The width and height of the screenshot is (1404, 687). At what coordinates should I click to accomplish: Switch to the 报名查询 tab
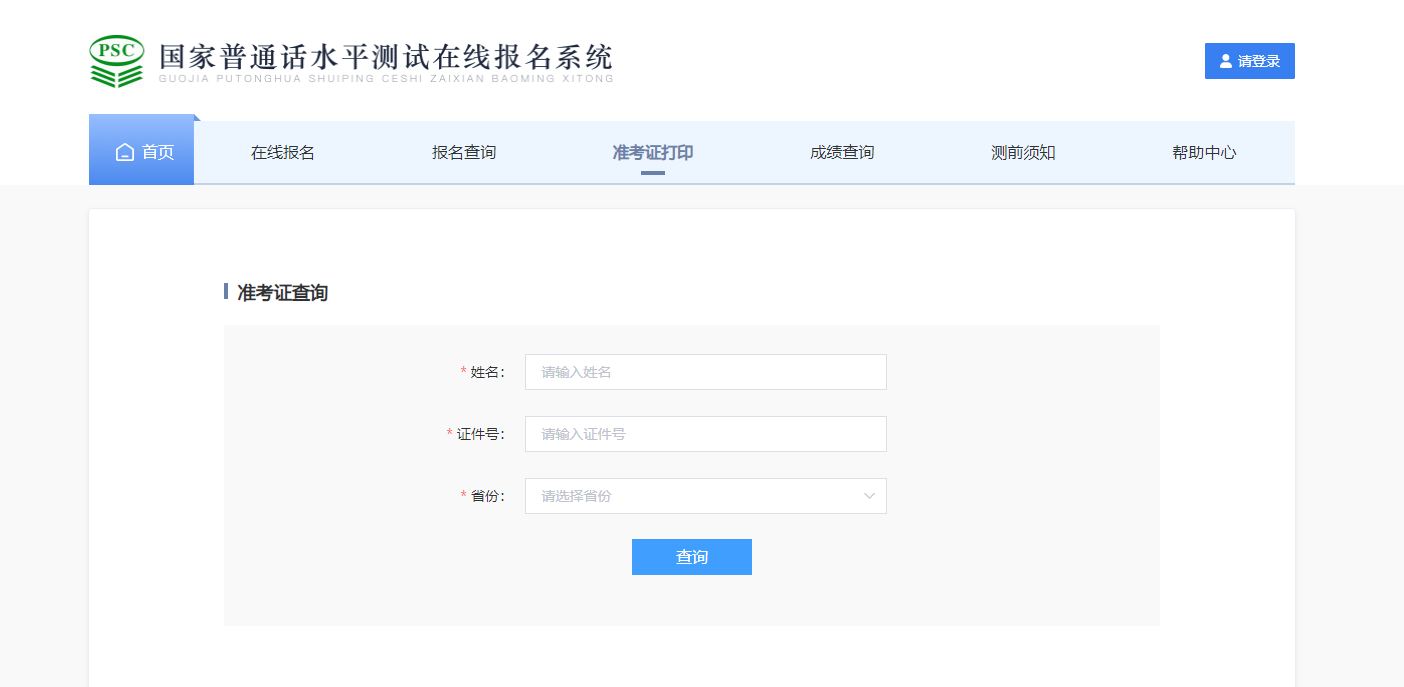coord(464,153)
